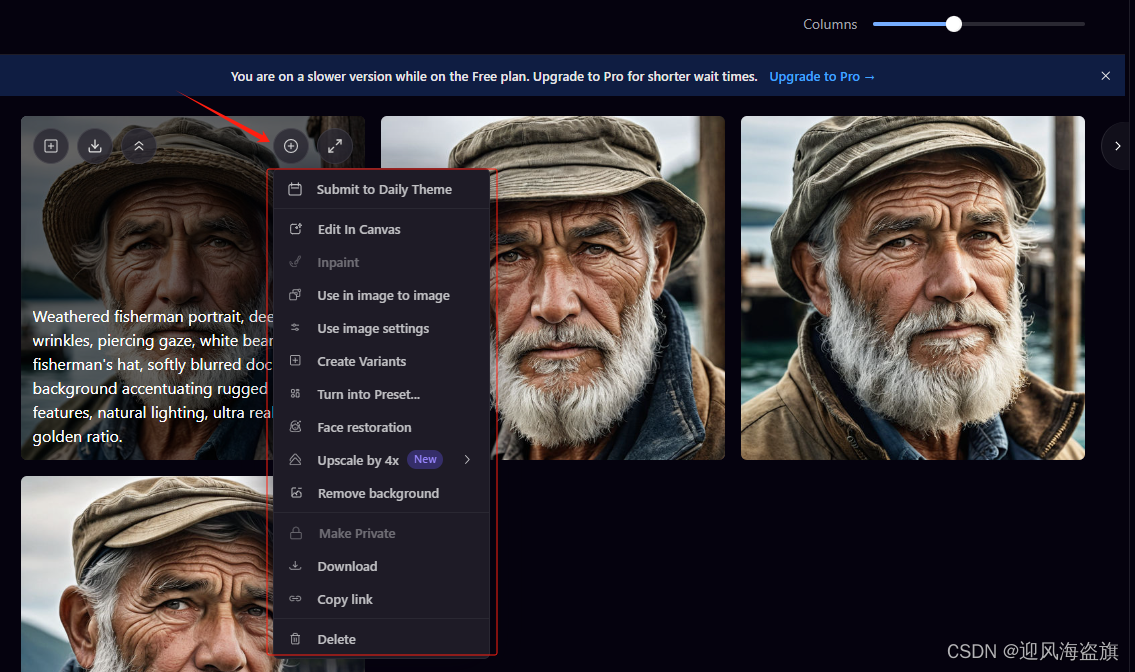Choose Download from context menu
Viewport: 1135px width, 672px height.
coord(381,566)
